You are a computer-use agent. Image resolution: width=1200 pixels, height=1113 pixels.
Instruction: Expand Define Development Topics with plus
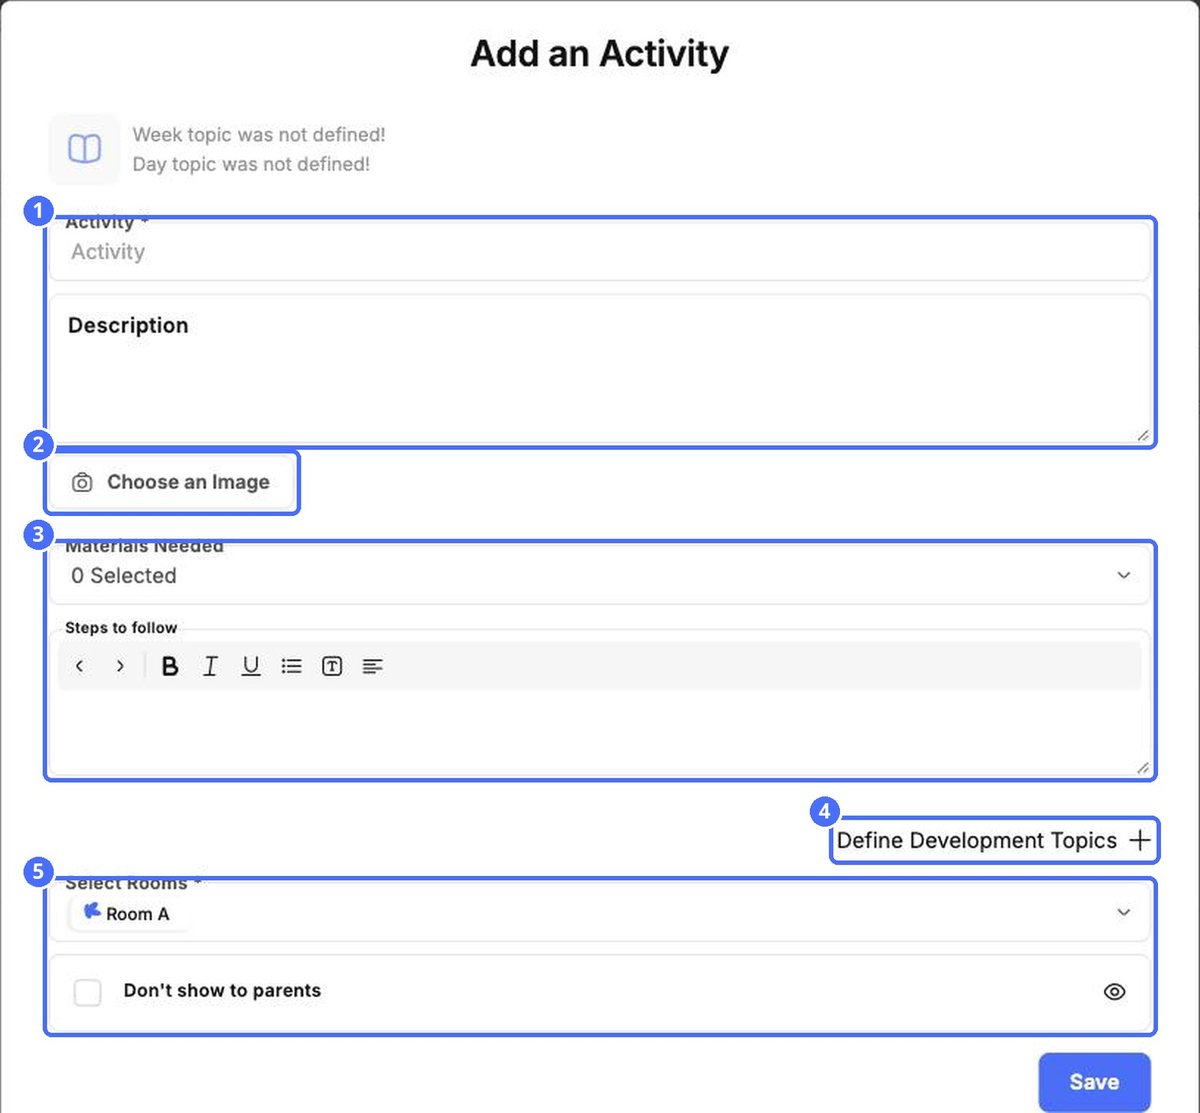tap(994, 840)
